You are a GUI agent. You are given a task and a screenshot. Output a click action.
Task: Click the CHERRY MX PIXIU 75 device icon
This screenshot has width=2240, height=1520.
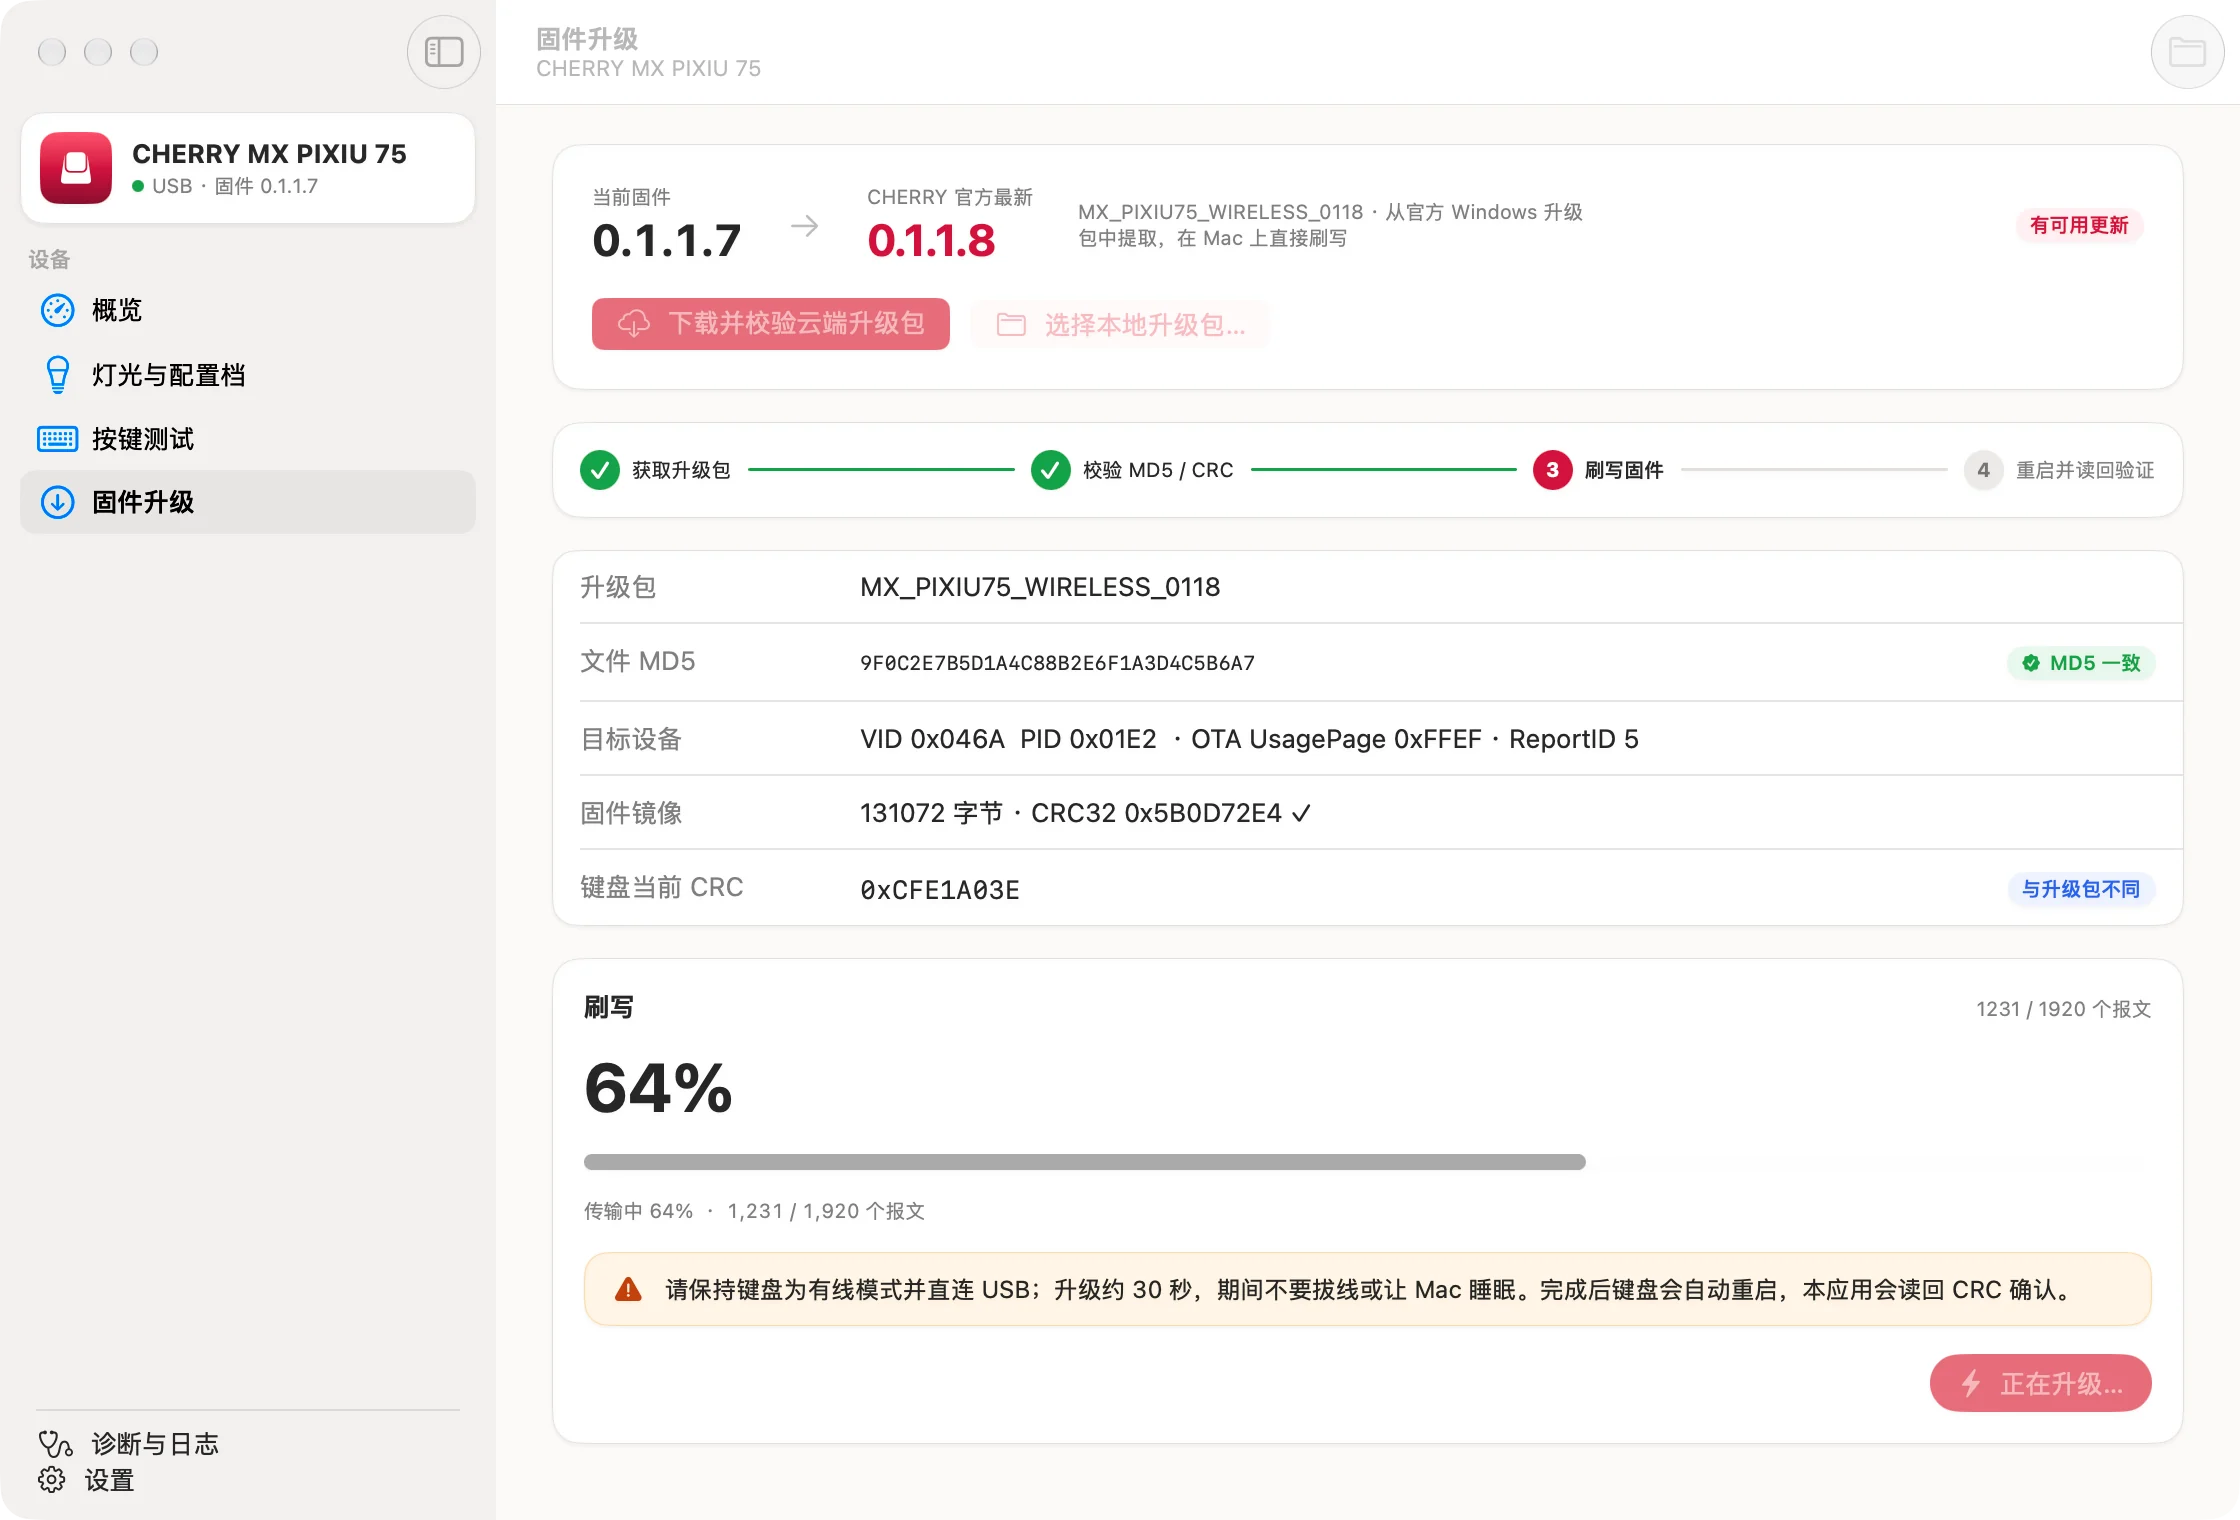click(76, 168)
